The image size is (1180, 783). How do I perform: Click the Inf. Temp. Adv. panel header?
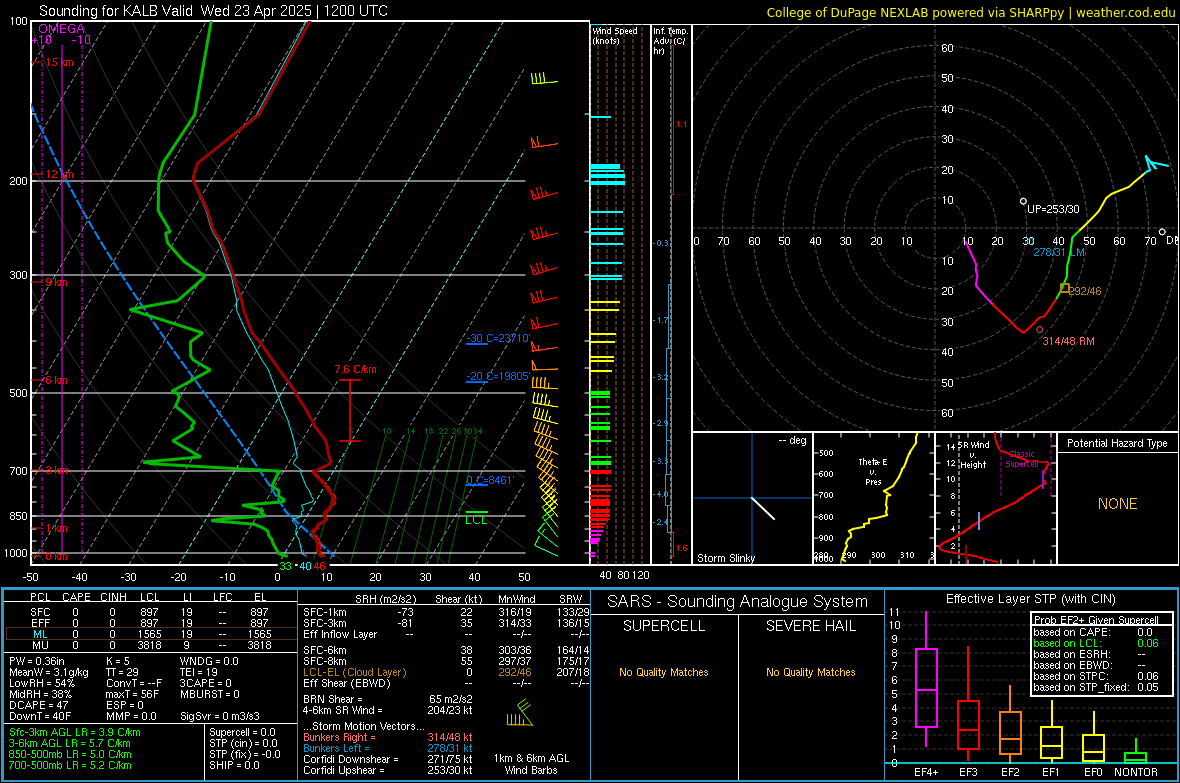pyautogui.click(x=670, y=41)
